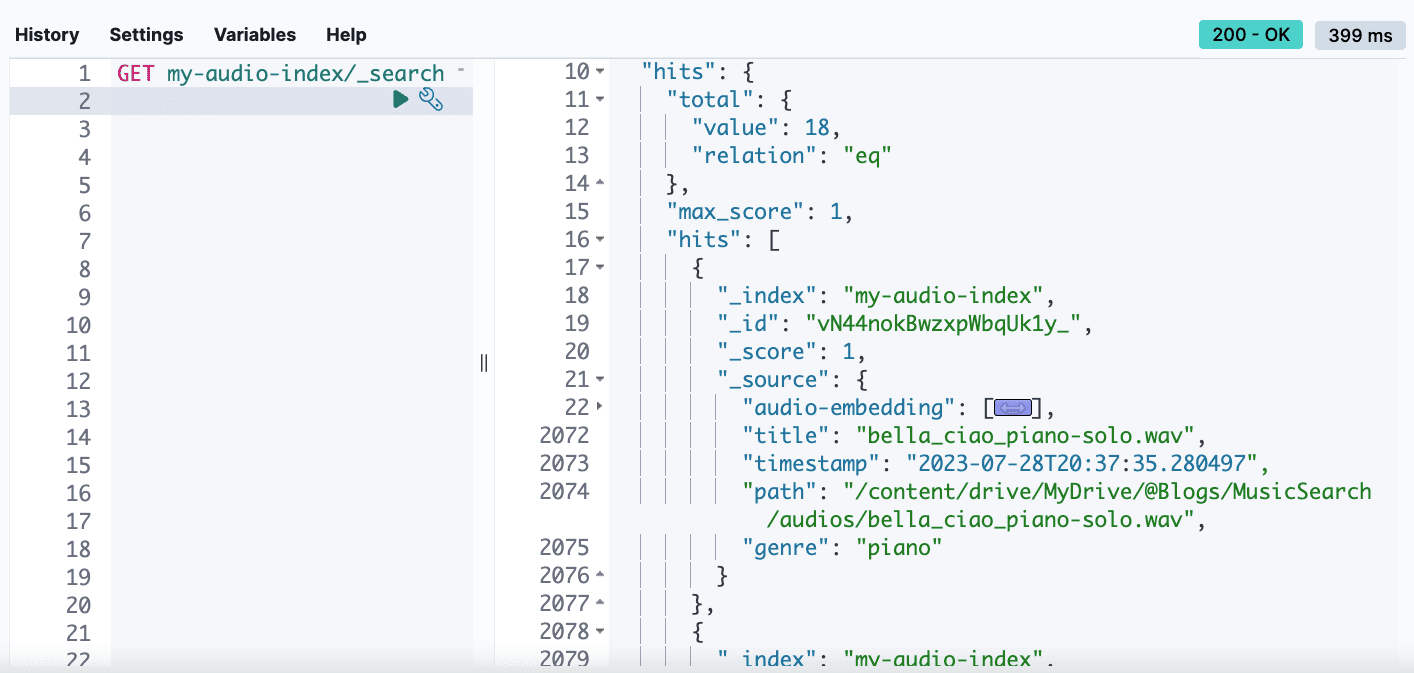Viewport: 1414px width, 673px height.
Task: Click the small caret after the _search request line
Action: click(460, 68)
